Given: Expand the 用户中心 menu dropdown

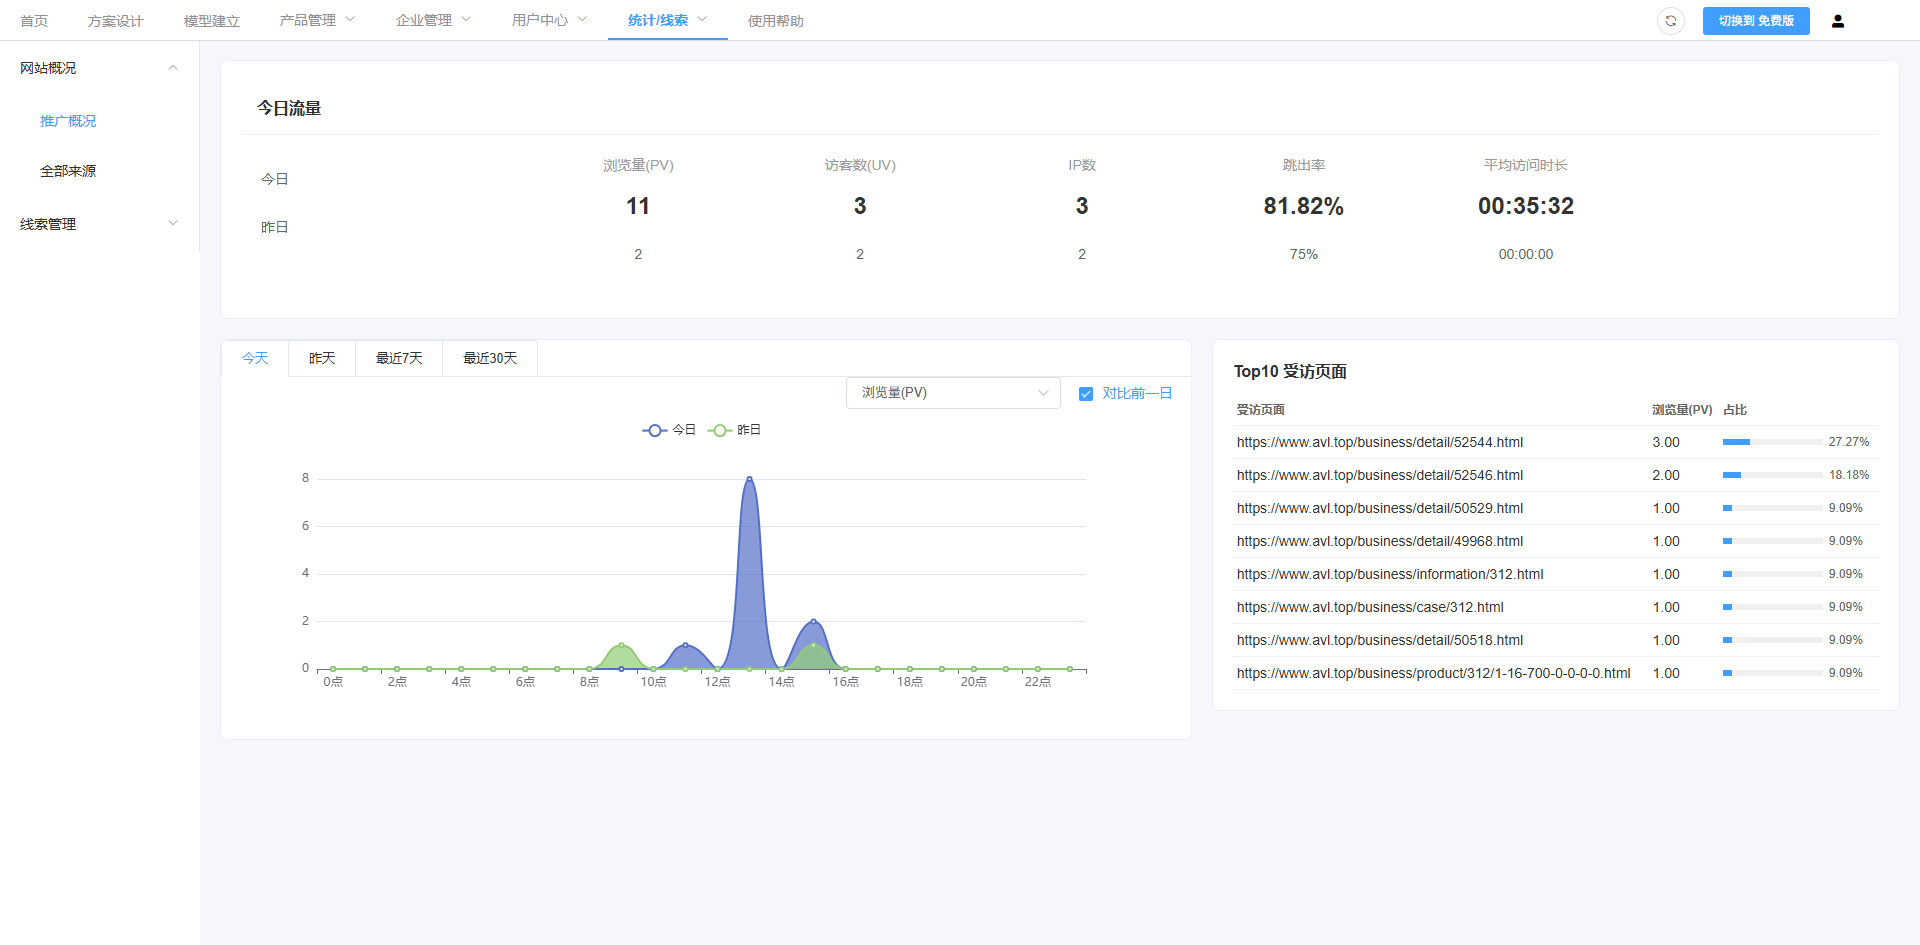Looking at the screenshot, I should pyautogui.click(x=549, y=20).
